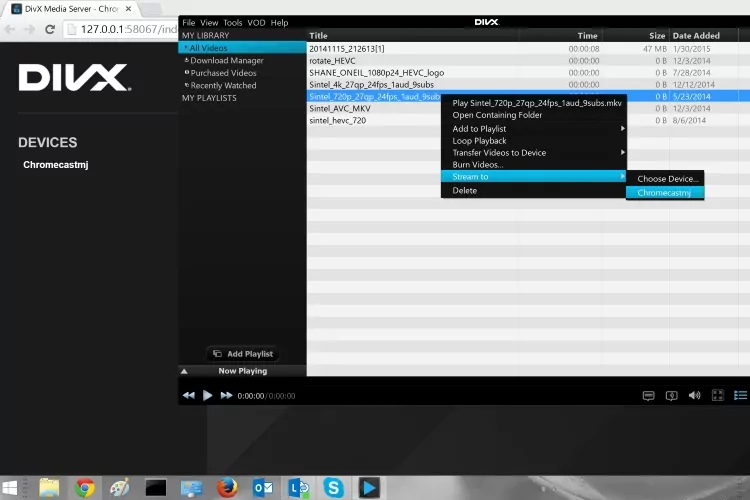Switch to DivX Media Server Chrome tab
750x500 pixels.
[72, 9]
